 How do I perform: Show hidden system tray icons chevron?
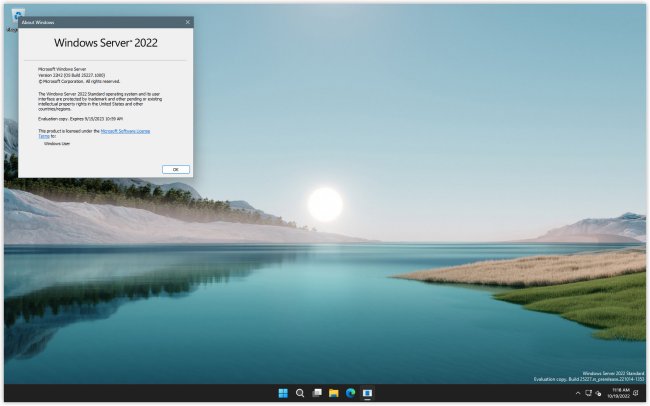click(578, 393)
